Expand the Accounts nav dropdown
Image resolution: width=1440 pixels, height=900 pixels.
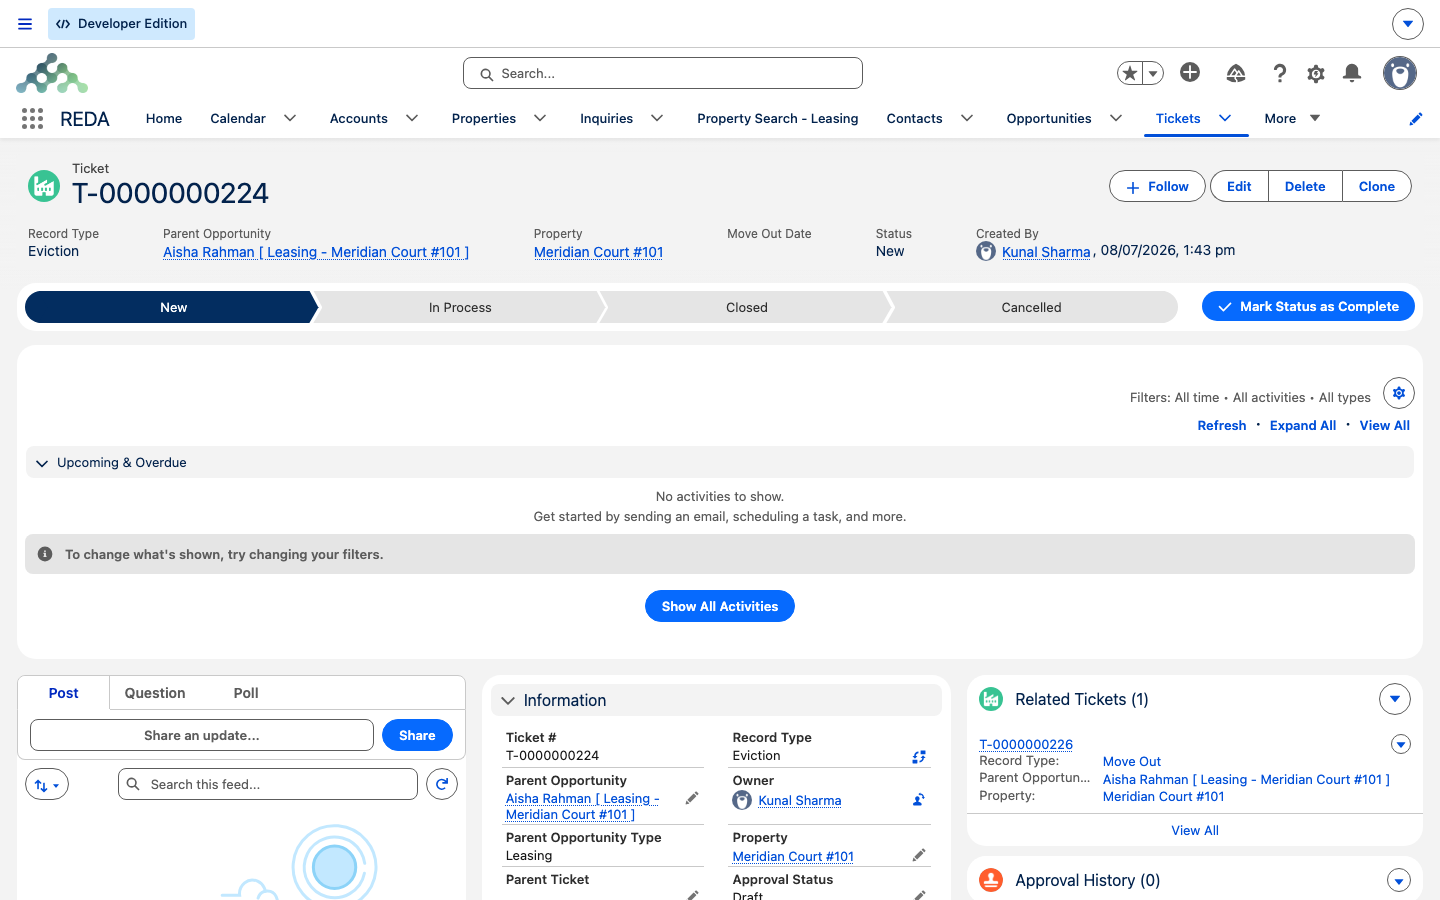point(412,118)
